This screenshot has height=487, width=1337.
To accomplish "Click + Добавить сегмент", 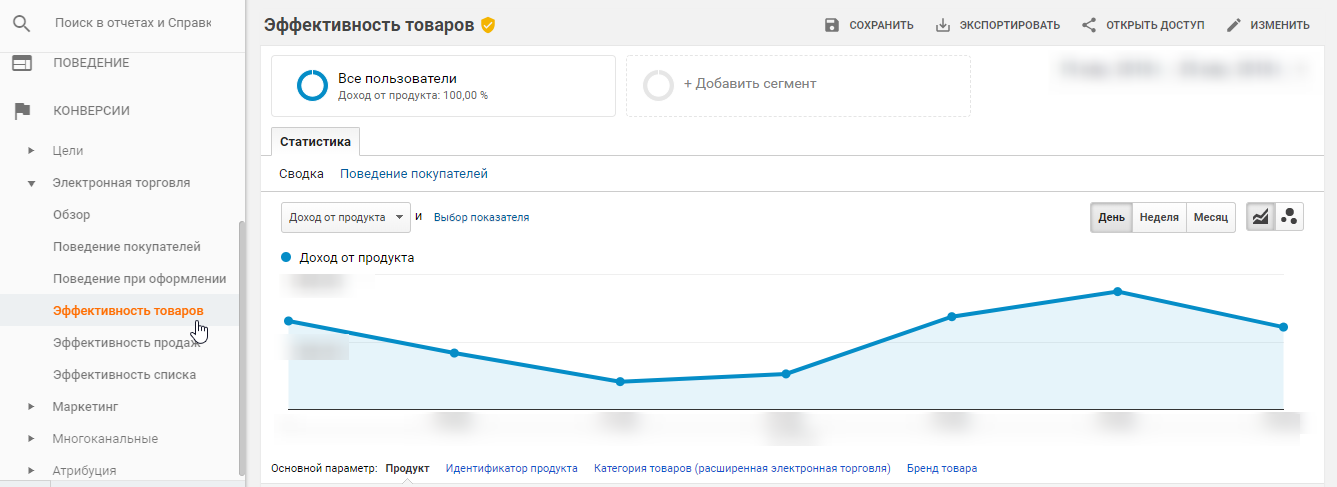I will click(x=750, y=84).
